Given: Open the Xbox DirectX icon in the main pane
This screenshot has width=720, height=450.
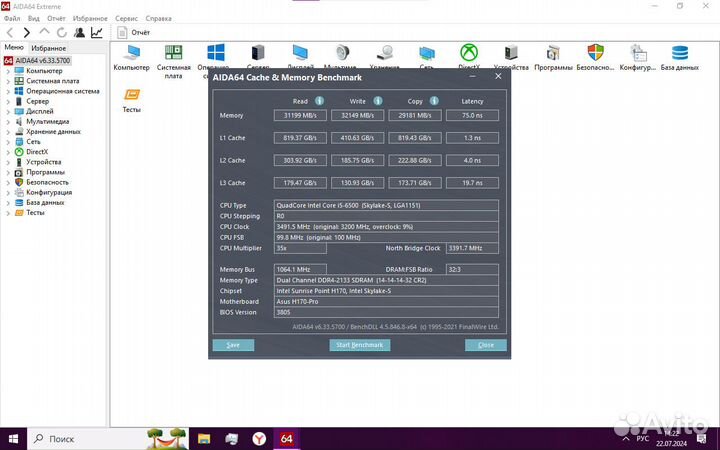Looking at the screenshot, I should pyautogui.click(x=469, y=53).
